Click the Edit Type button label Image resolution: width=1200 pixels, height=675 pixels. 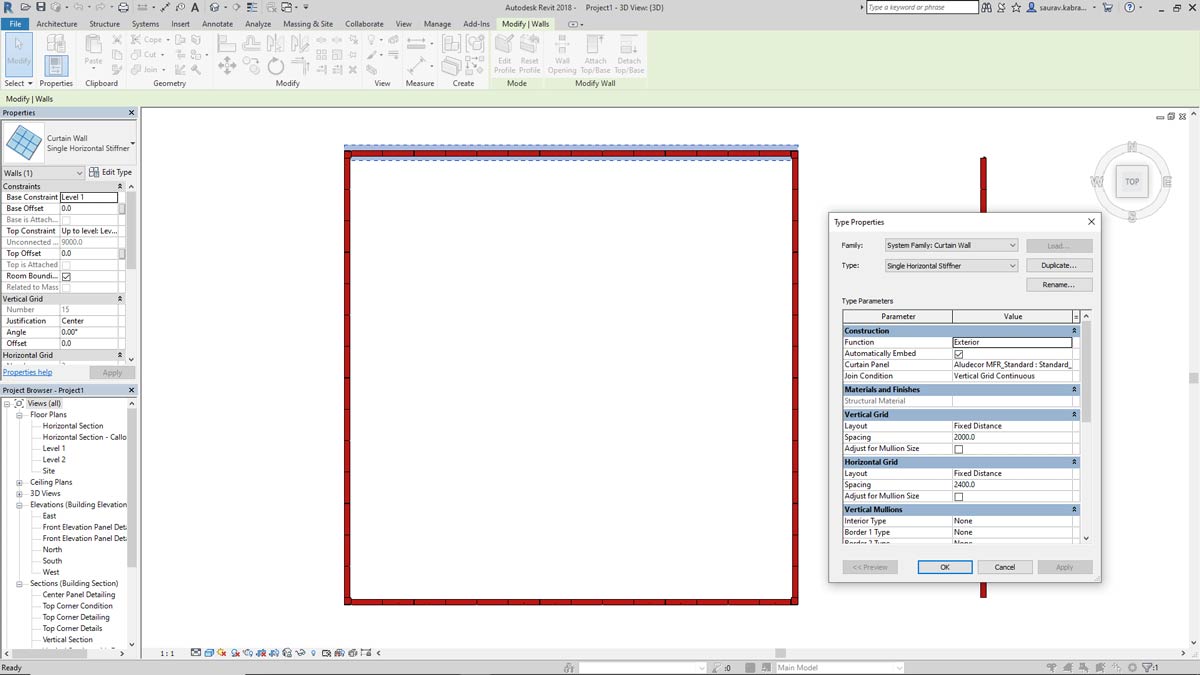click(x=116, y=172)
